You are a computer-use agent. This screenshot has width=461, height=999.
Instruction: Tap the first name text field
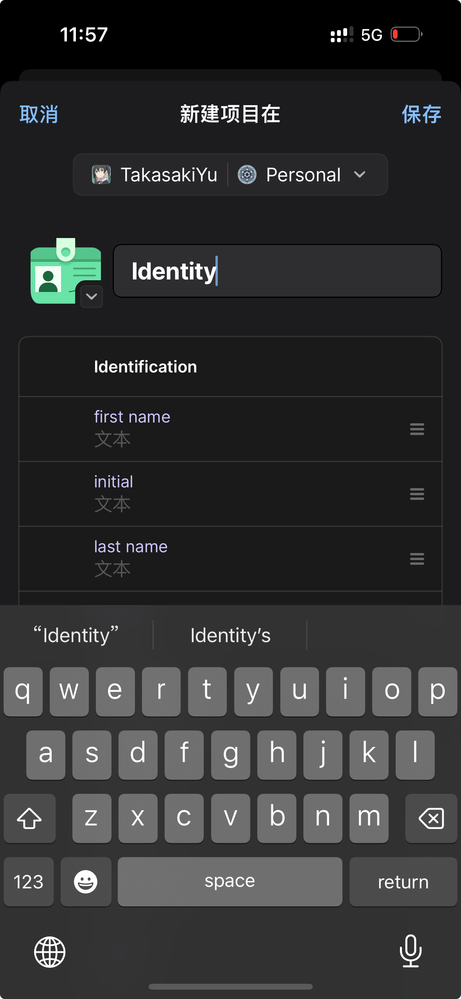point(230,429)
